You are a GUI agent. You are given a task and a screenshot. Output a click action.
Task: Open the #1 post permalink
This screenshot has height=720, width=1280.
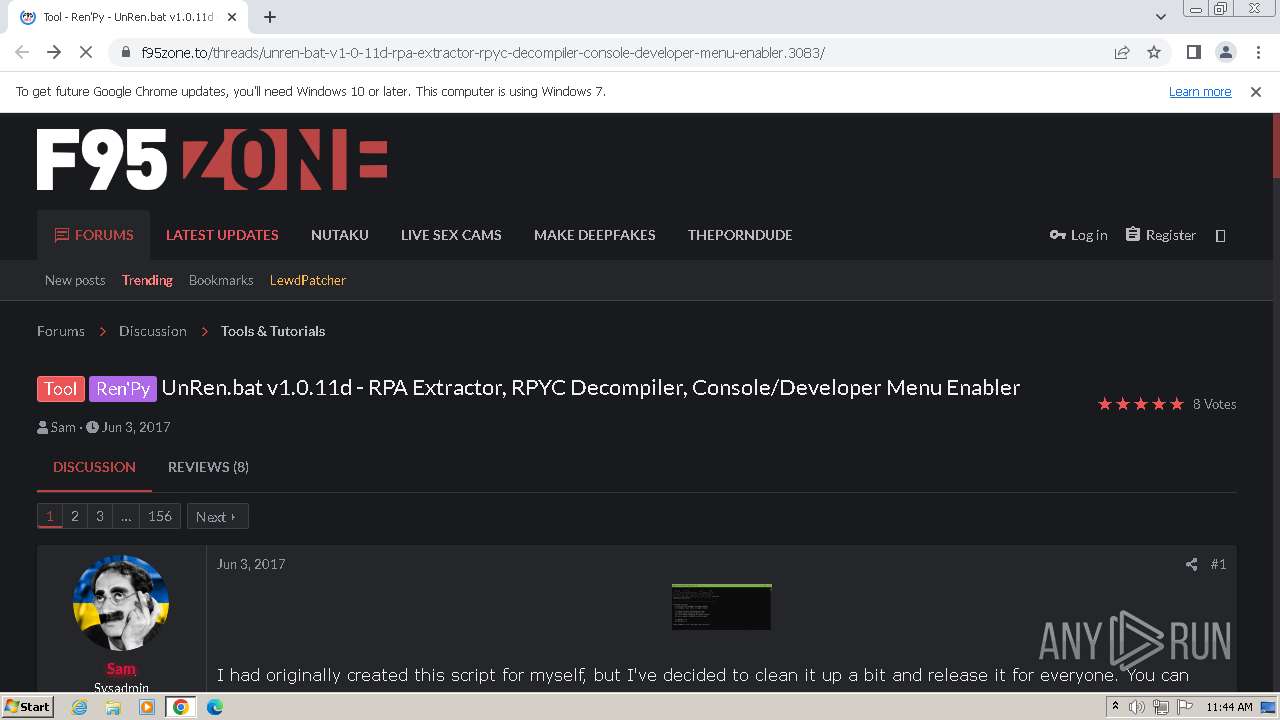(1218, 564)
